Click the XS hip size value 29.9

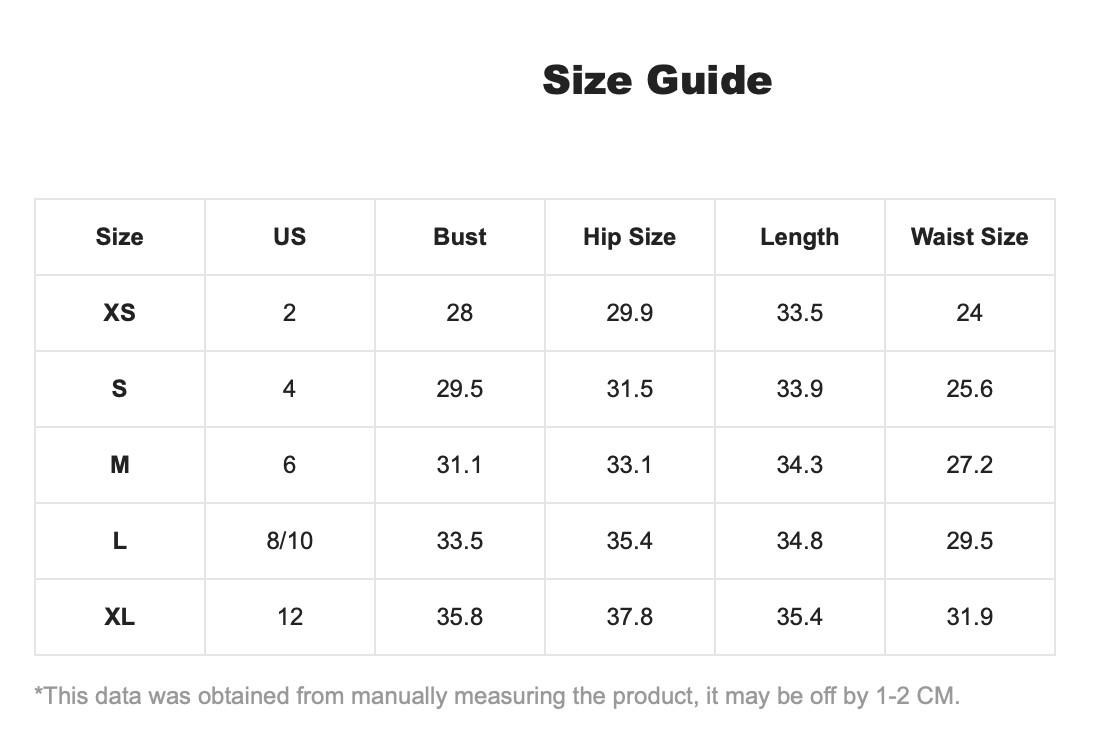point(630,312)
